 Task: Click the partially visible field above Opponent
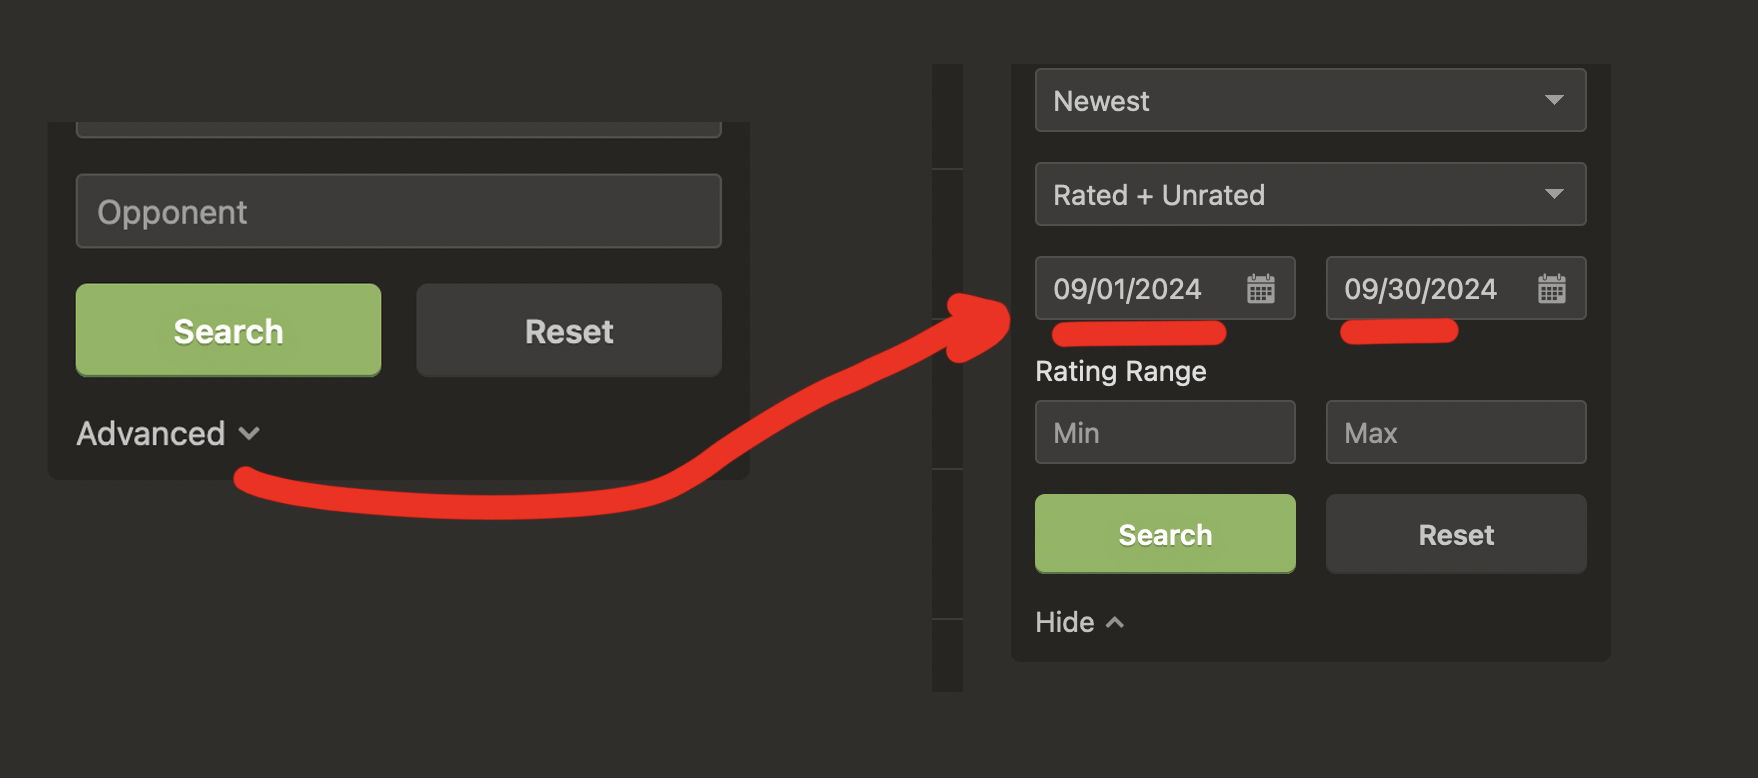[398, 129]
